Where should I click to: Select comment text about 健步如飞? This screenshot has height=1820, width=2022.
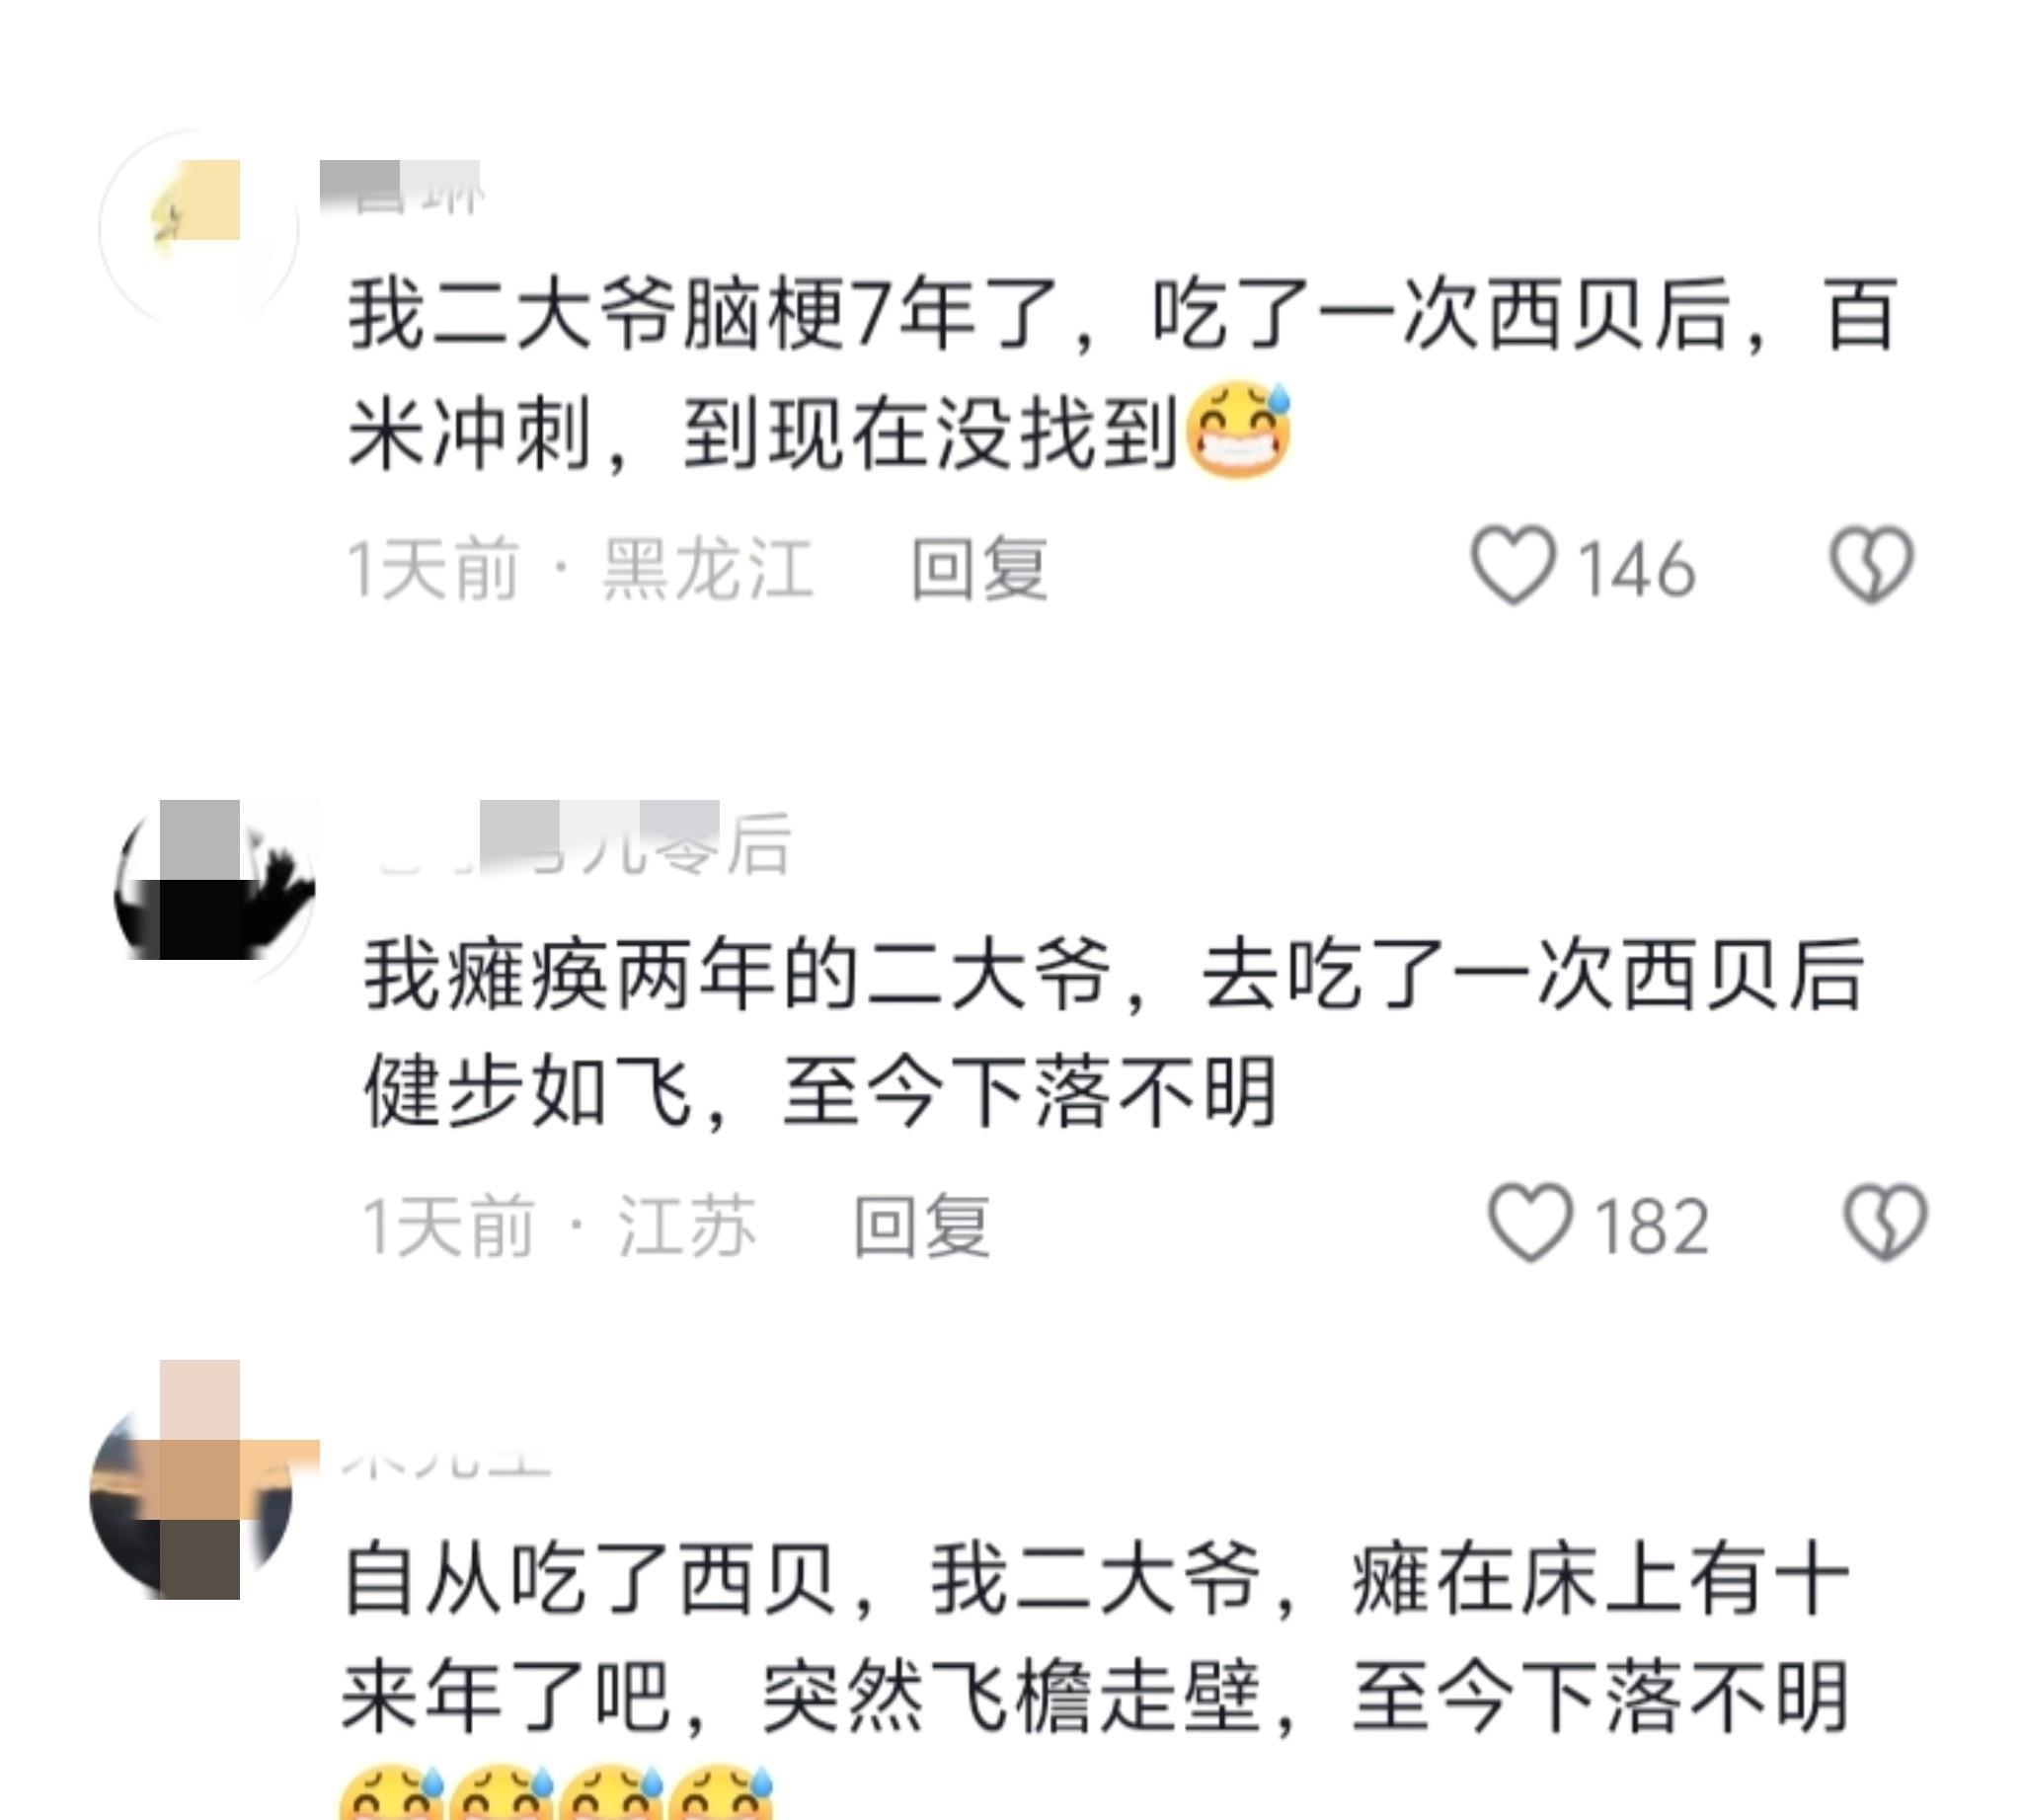coord(1114,1032)
